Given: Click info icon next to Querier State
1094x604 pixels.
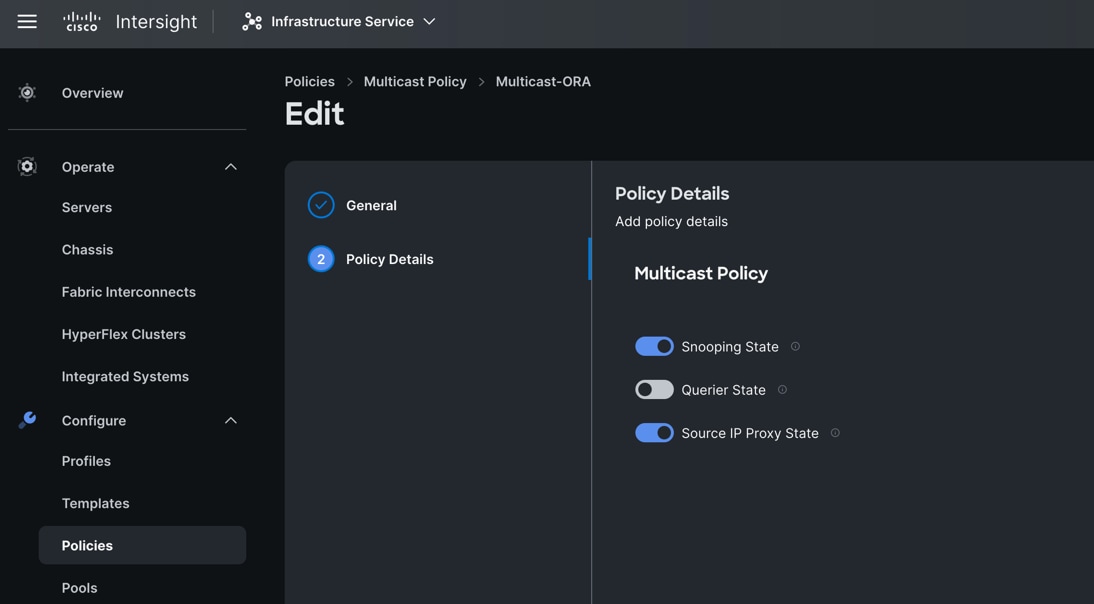Looking at the screenshot, I should 783,390.
